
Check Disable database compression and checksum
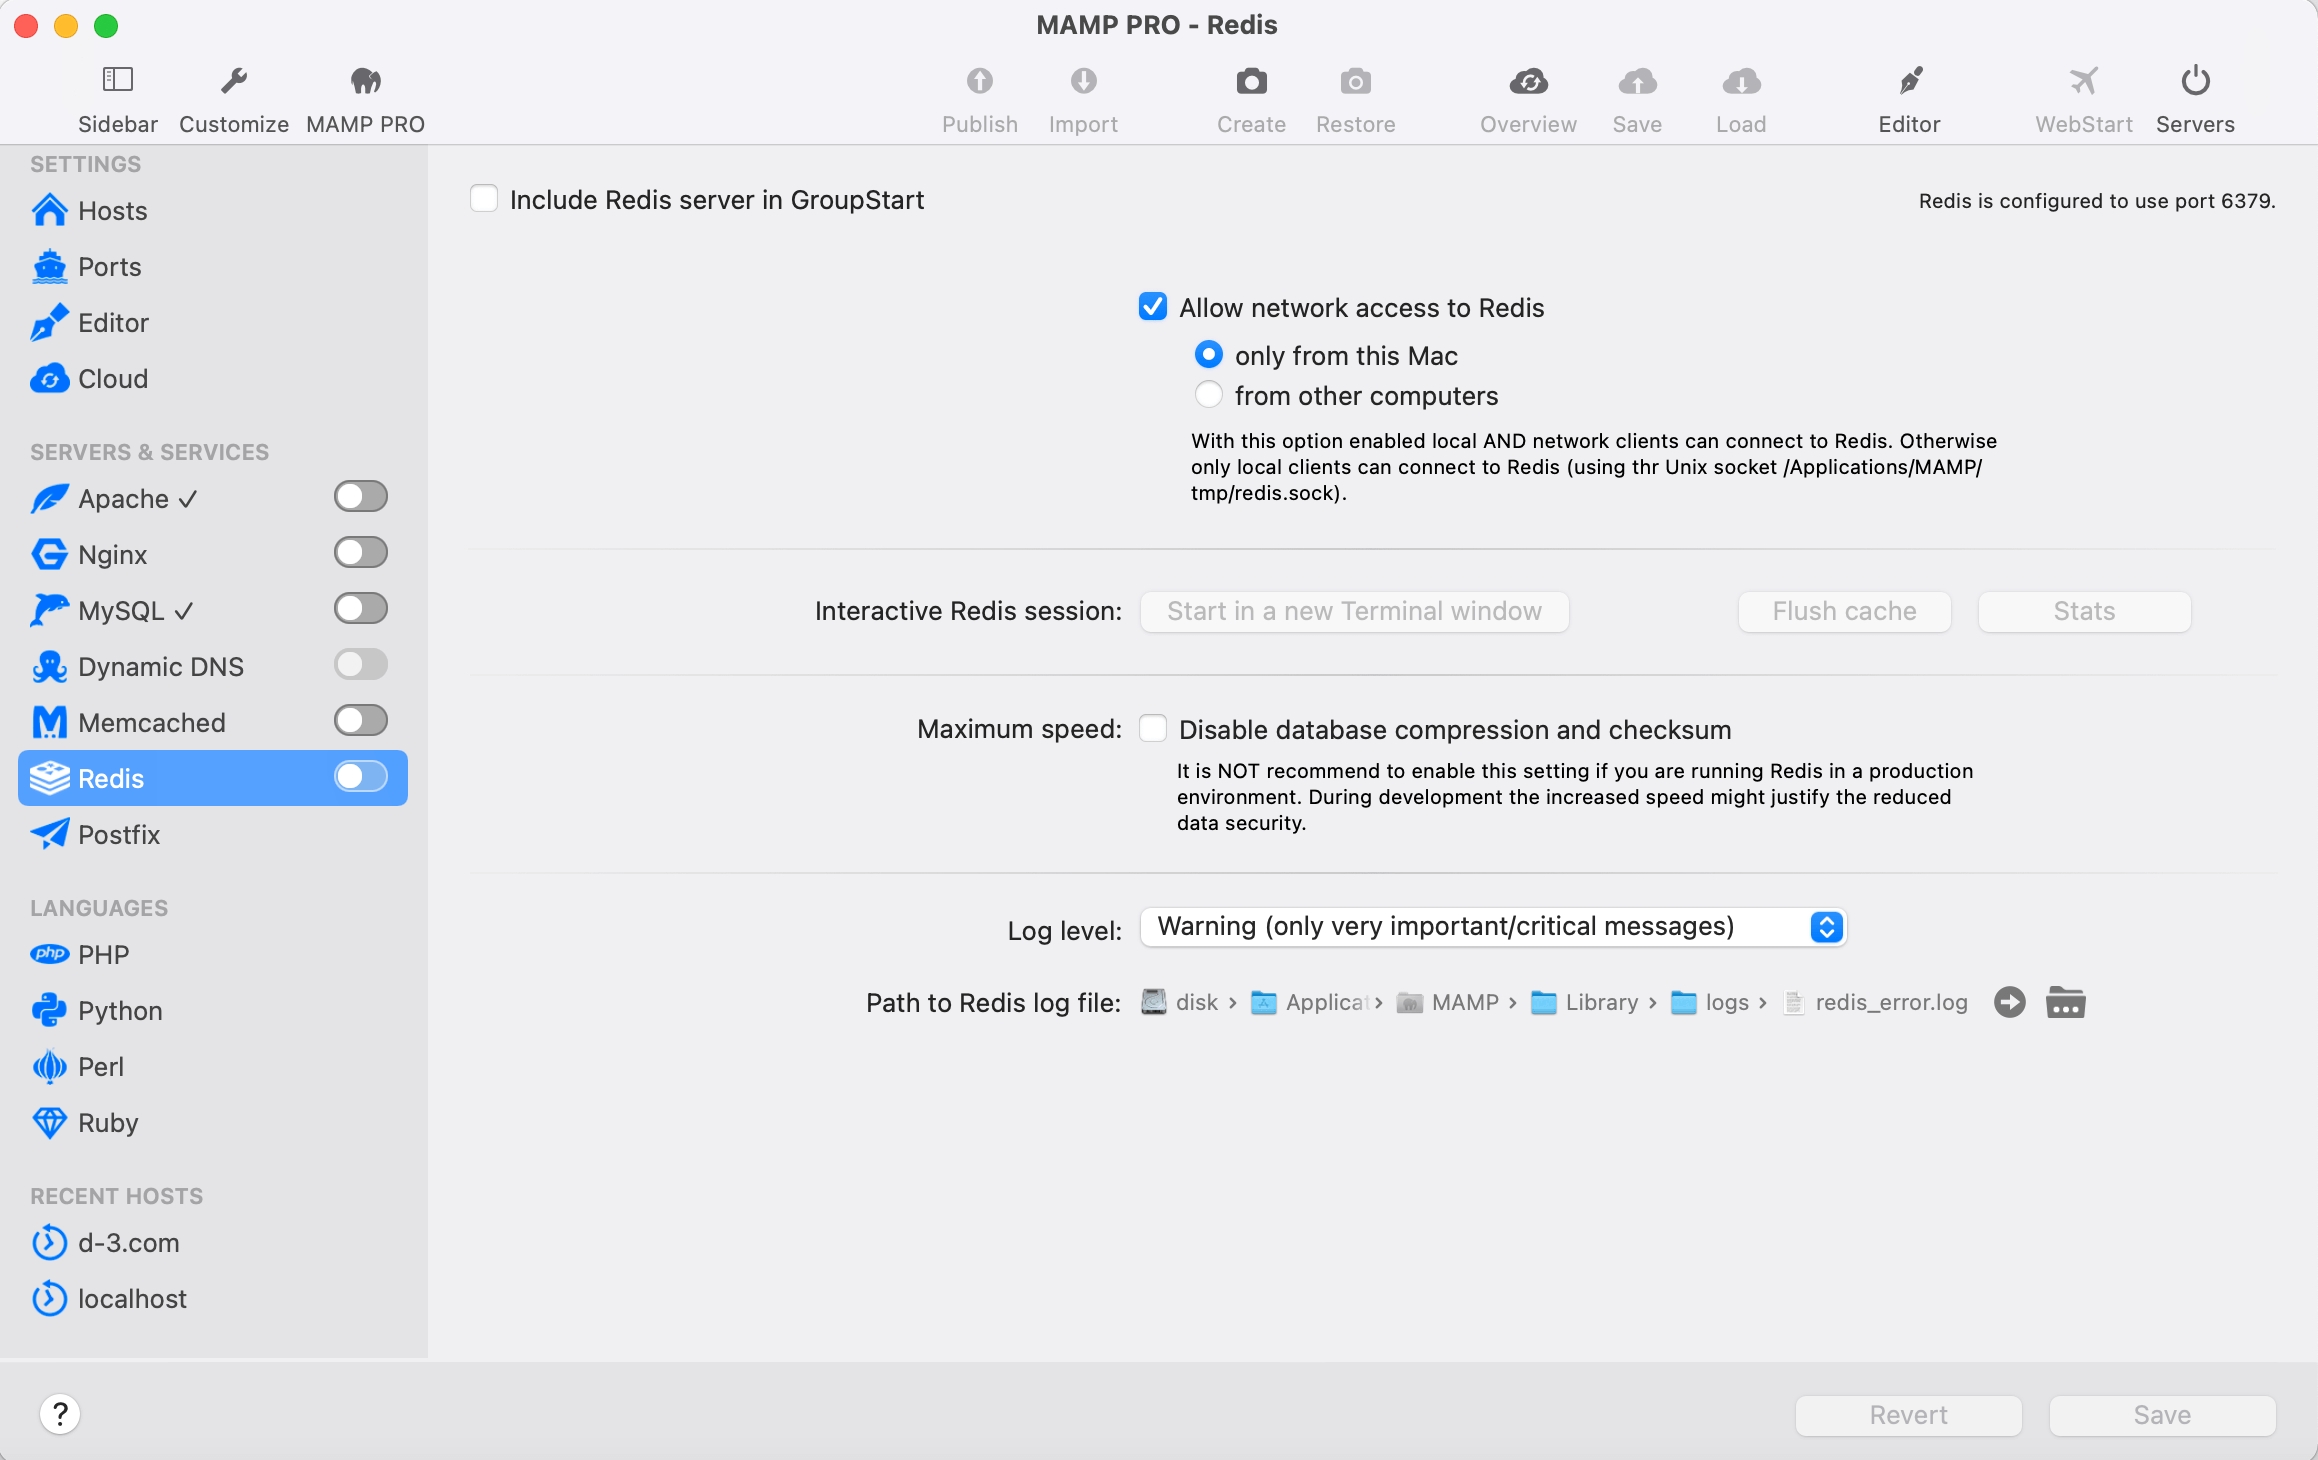click(1153, 729)
